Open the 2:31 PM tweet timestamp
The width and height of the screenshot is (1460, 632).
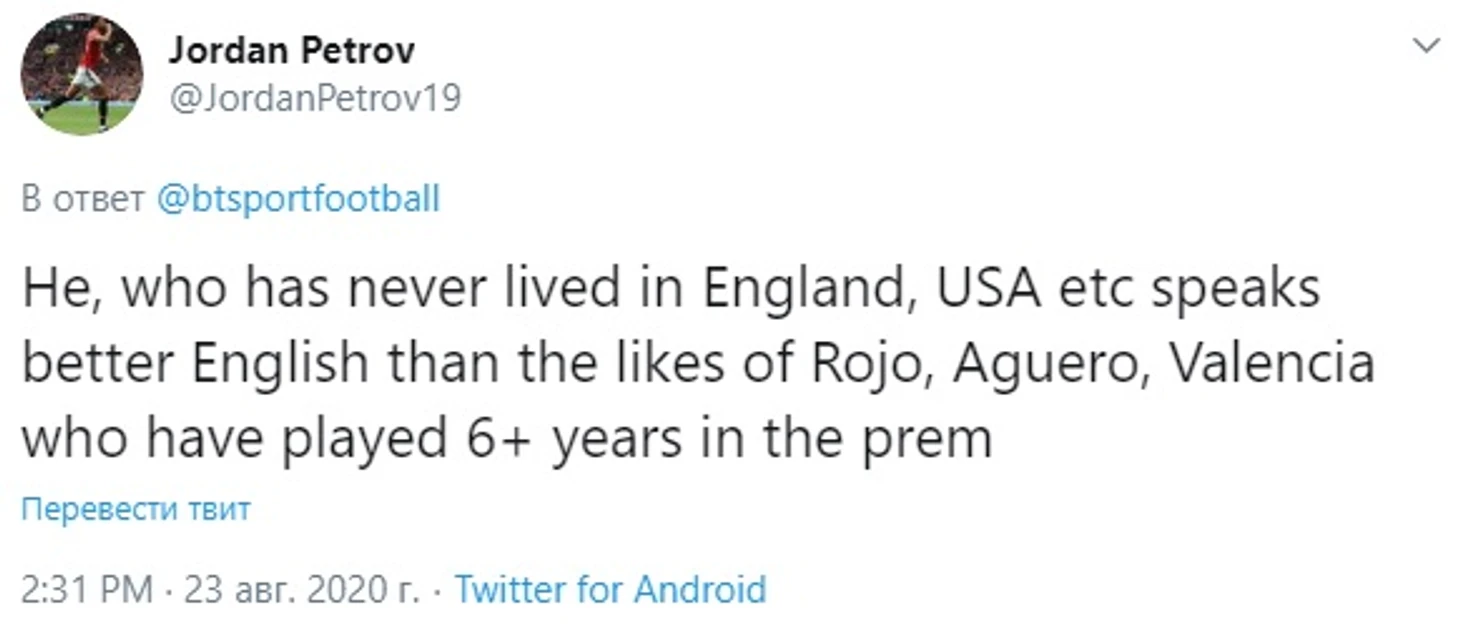tap(86, 589)
